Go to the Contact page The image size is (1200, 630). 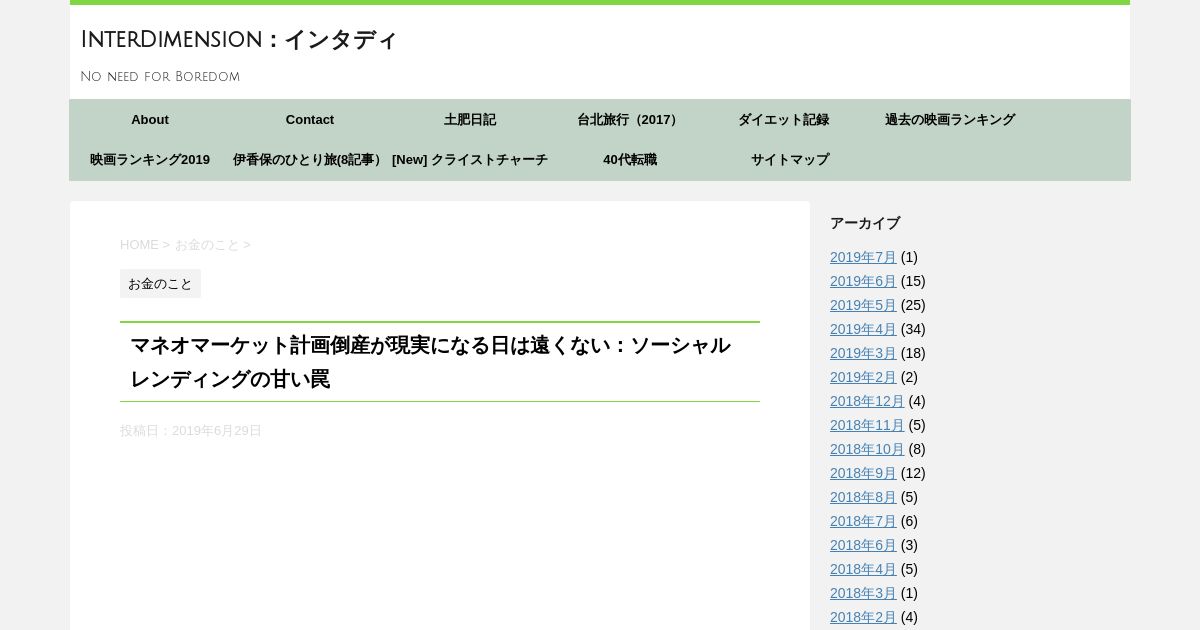tap(310, 119)
